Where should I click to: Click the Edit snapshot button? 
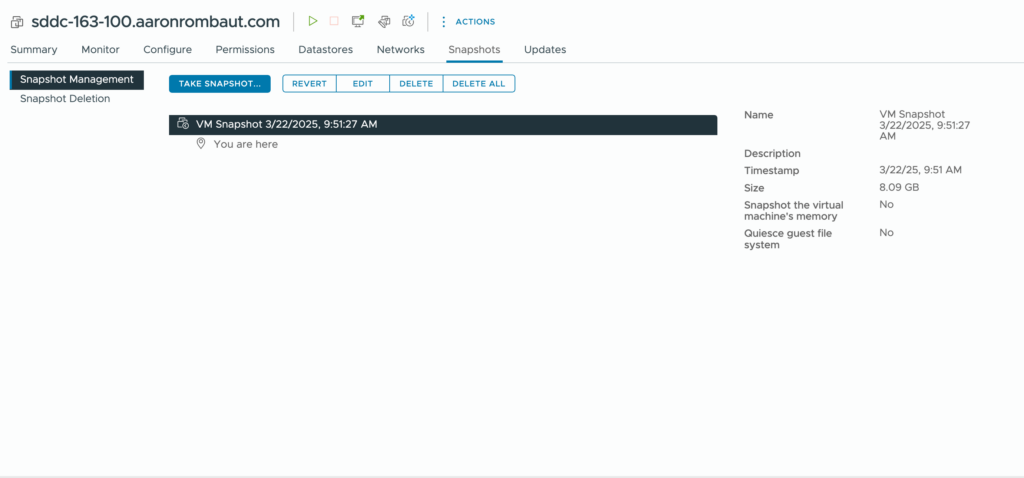[362, 84]
